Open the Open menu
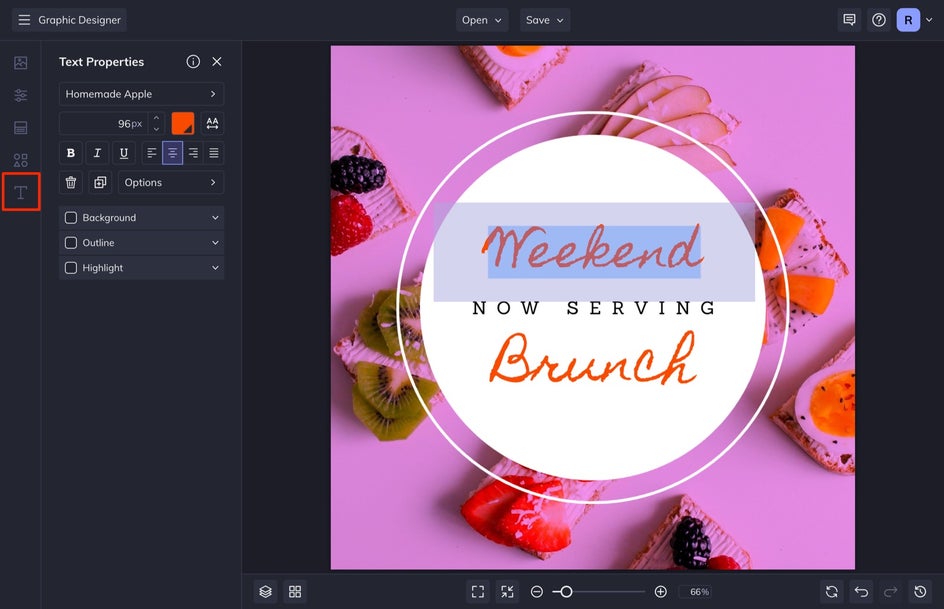The width and height of the screenshot is (944, 609). (483, 20)
